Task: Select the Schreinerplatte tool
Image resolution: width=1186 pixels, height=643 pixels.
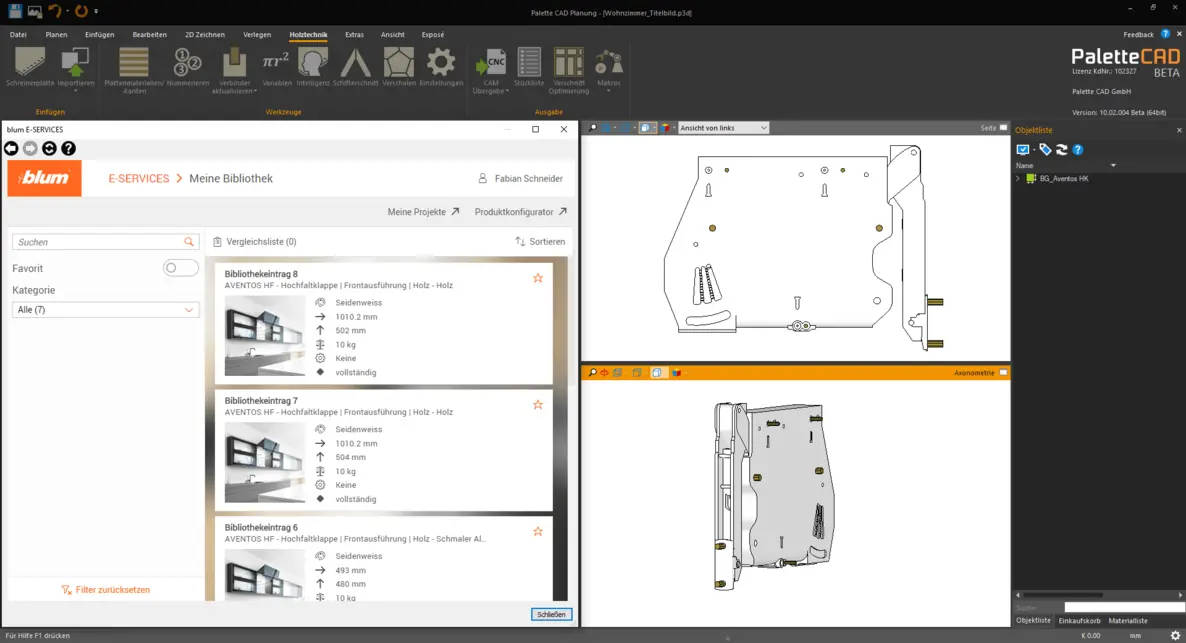Action: (x=29, y=67)
